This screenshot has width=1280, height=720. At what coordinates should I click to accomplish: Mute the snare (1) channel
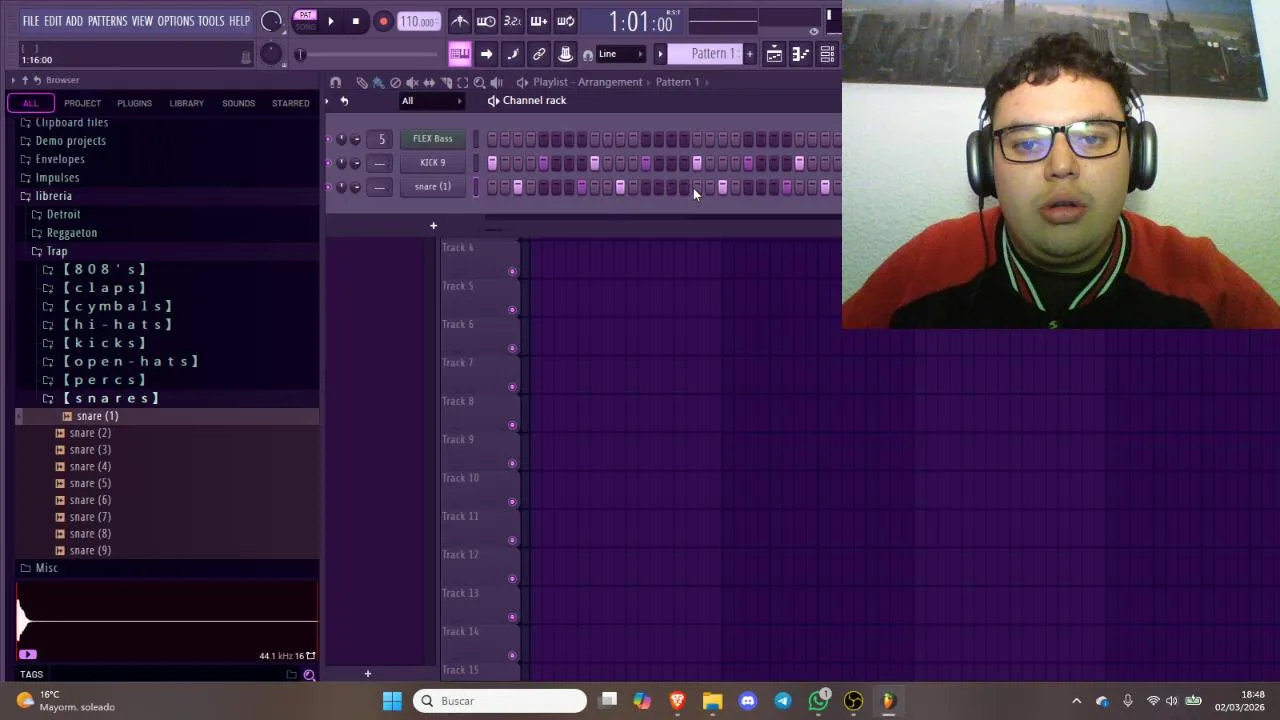(328, 187)
